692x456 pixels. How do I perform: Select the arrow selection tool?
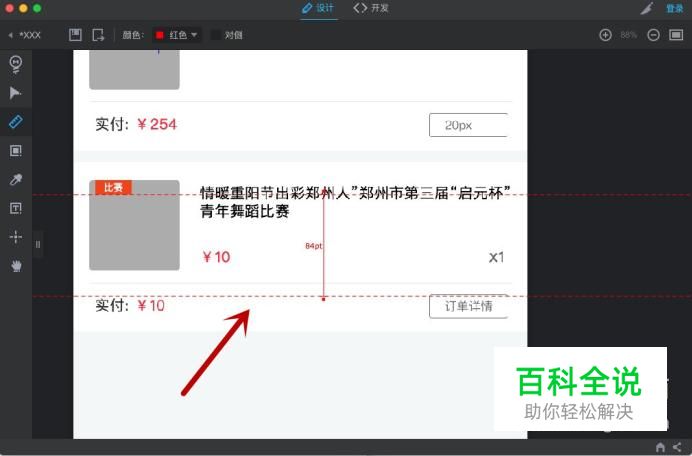pos(15,93)
